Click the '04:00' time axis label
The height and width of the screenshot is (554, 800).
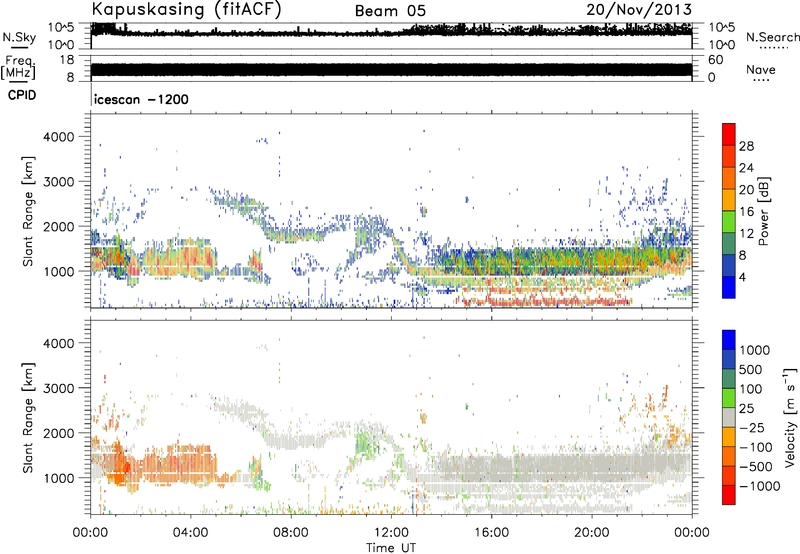click(x=191, y=533)
